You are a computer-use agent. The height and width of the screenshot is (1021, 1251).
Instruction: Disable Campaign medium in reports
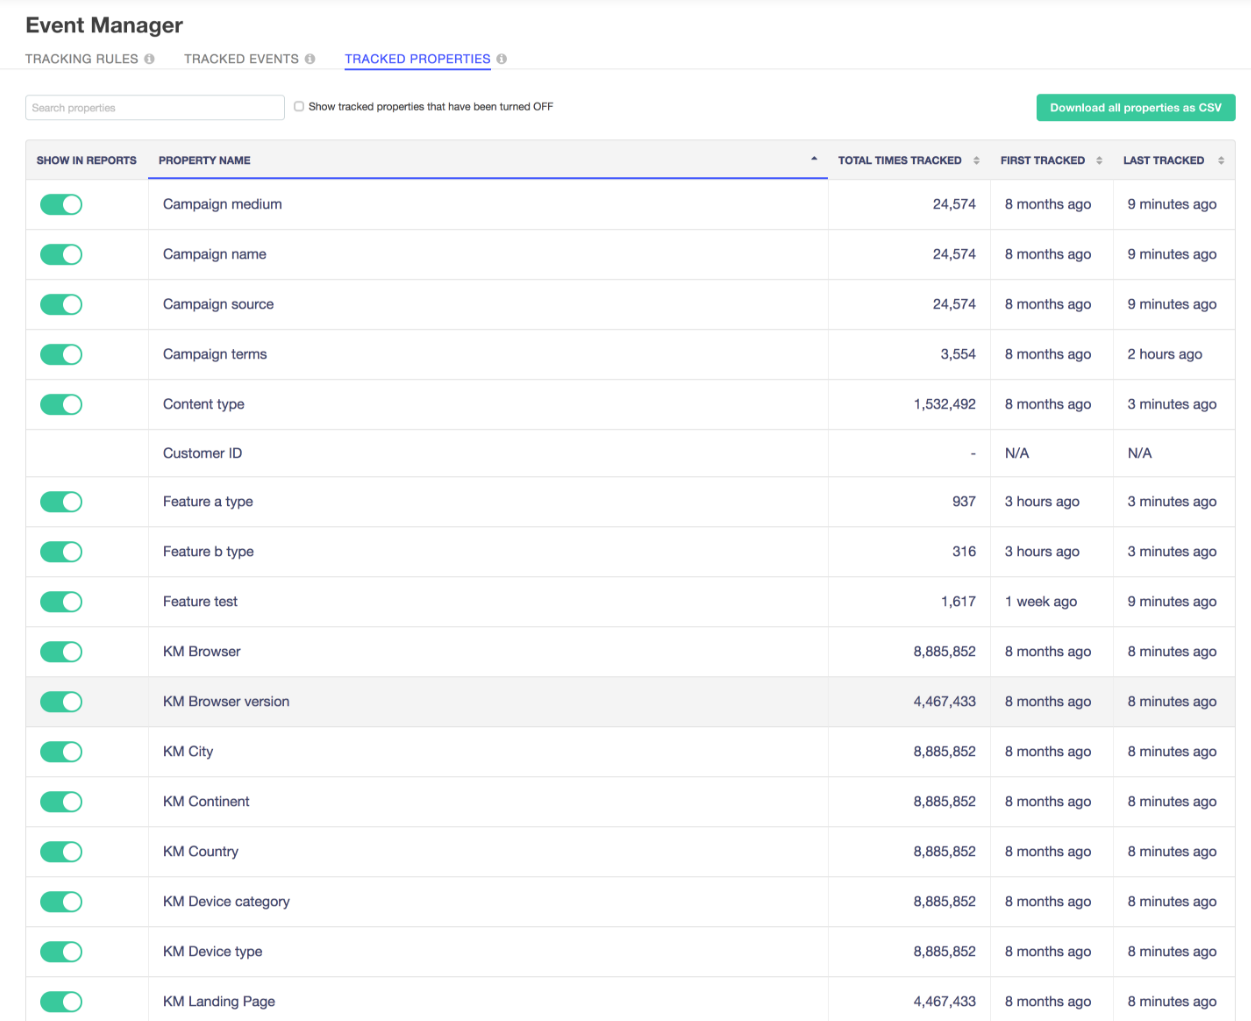(x=61, y=204)
